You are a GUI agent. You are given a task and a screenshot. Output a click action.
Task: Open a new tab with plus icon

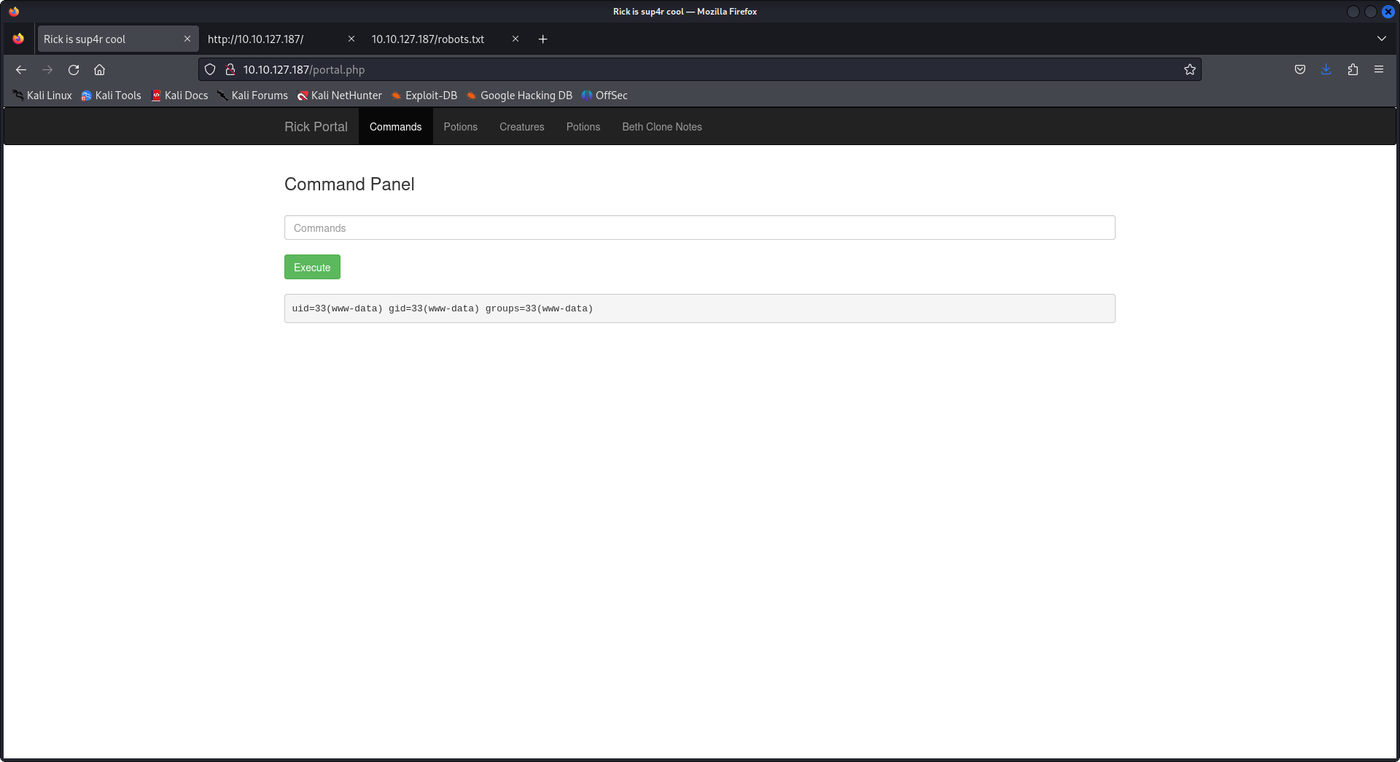tap(543, 39)
